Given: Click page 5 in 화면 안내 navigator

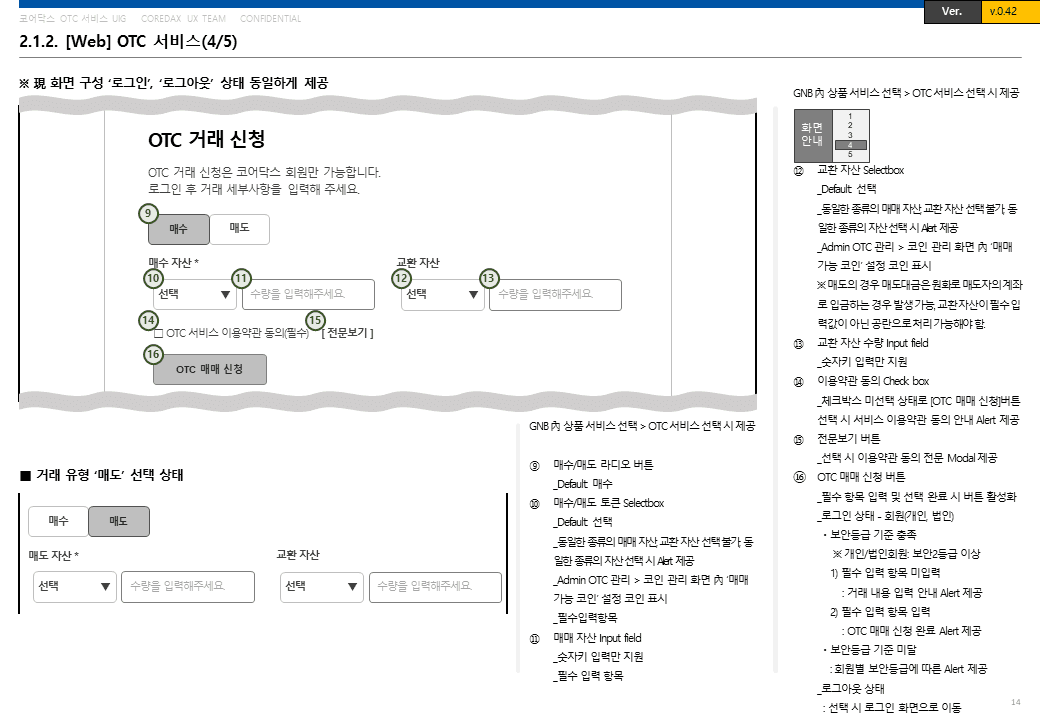Looking at the screenshot, I should [x=850, y=154].
